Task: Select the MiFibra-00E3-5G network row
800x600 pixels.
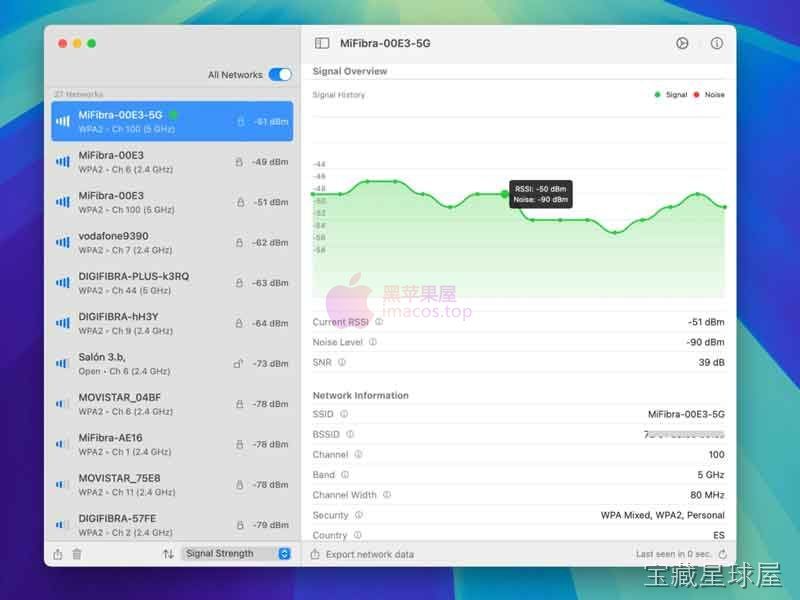Action: pos(172,121)
